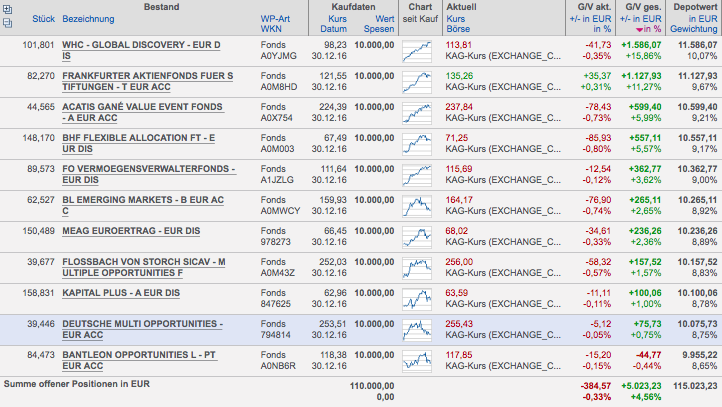This screenshot has width=722, height=407.
Task: Collapse all rows with the minus icon
Action: point(7,23)
